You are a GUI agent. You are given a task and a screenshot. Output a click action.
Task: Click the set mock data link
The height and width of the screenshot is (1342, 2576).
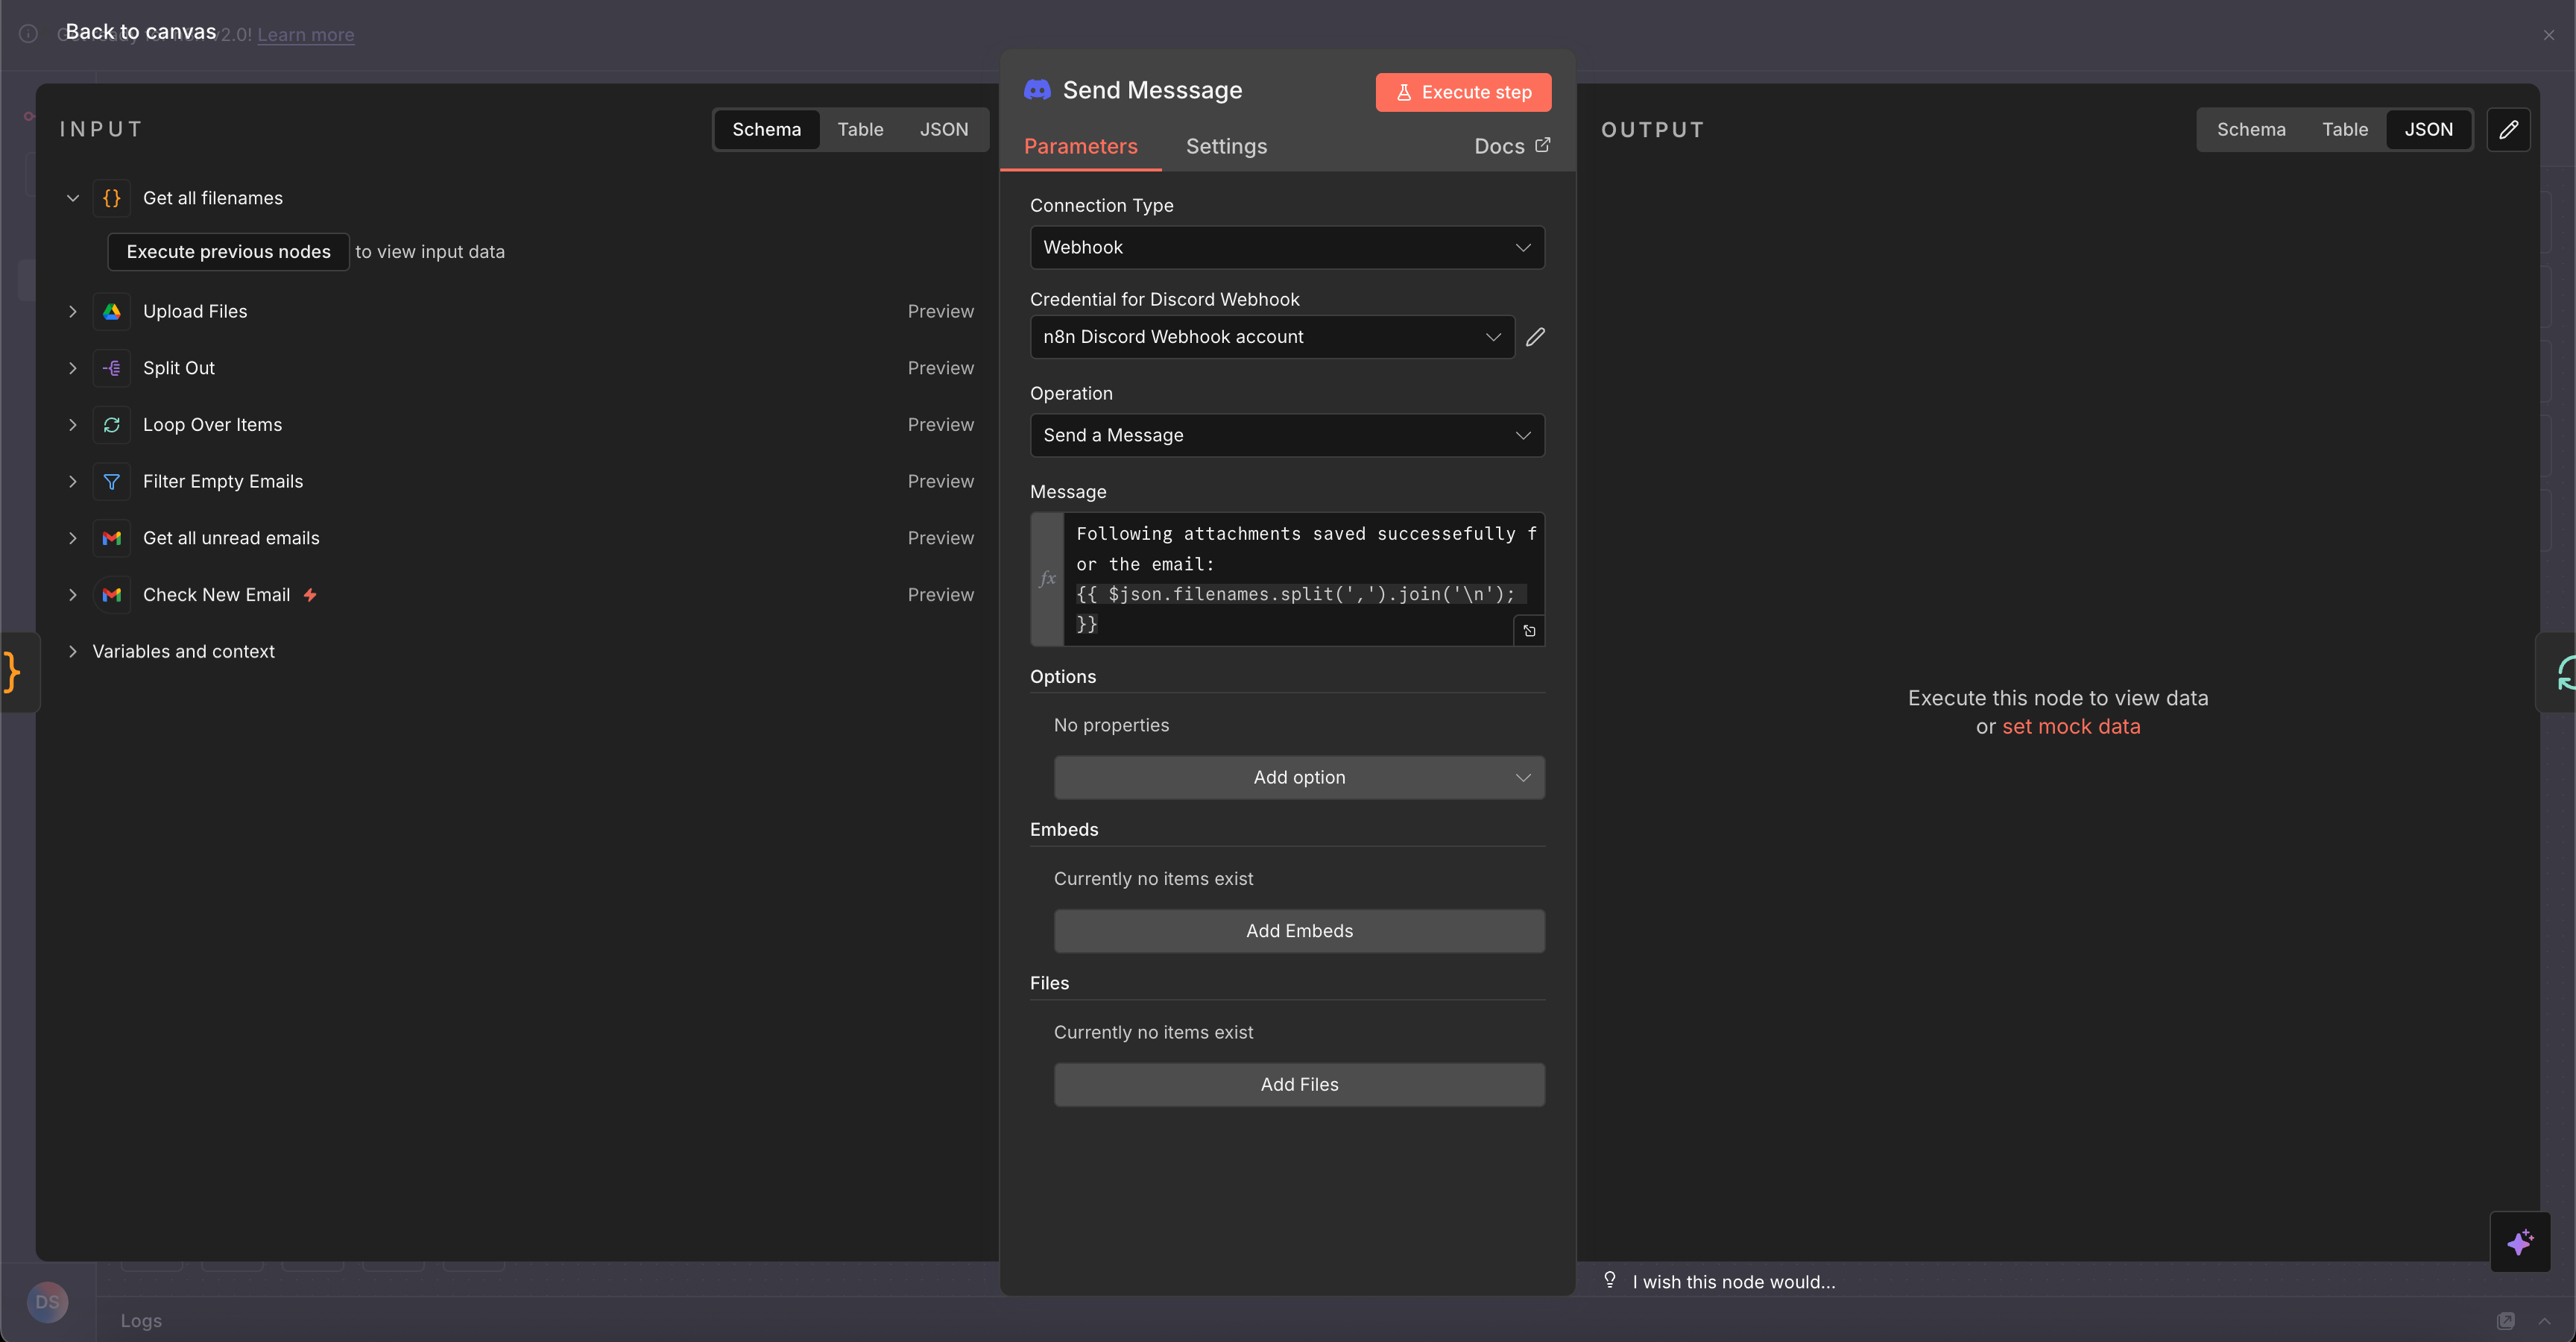[x=2071, y=726]
